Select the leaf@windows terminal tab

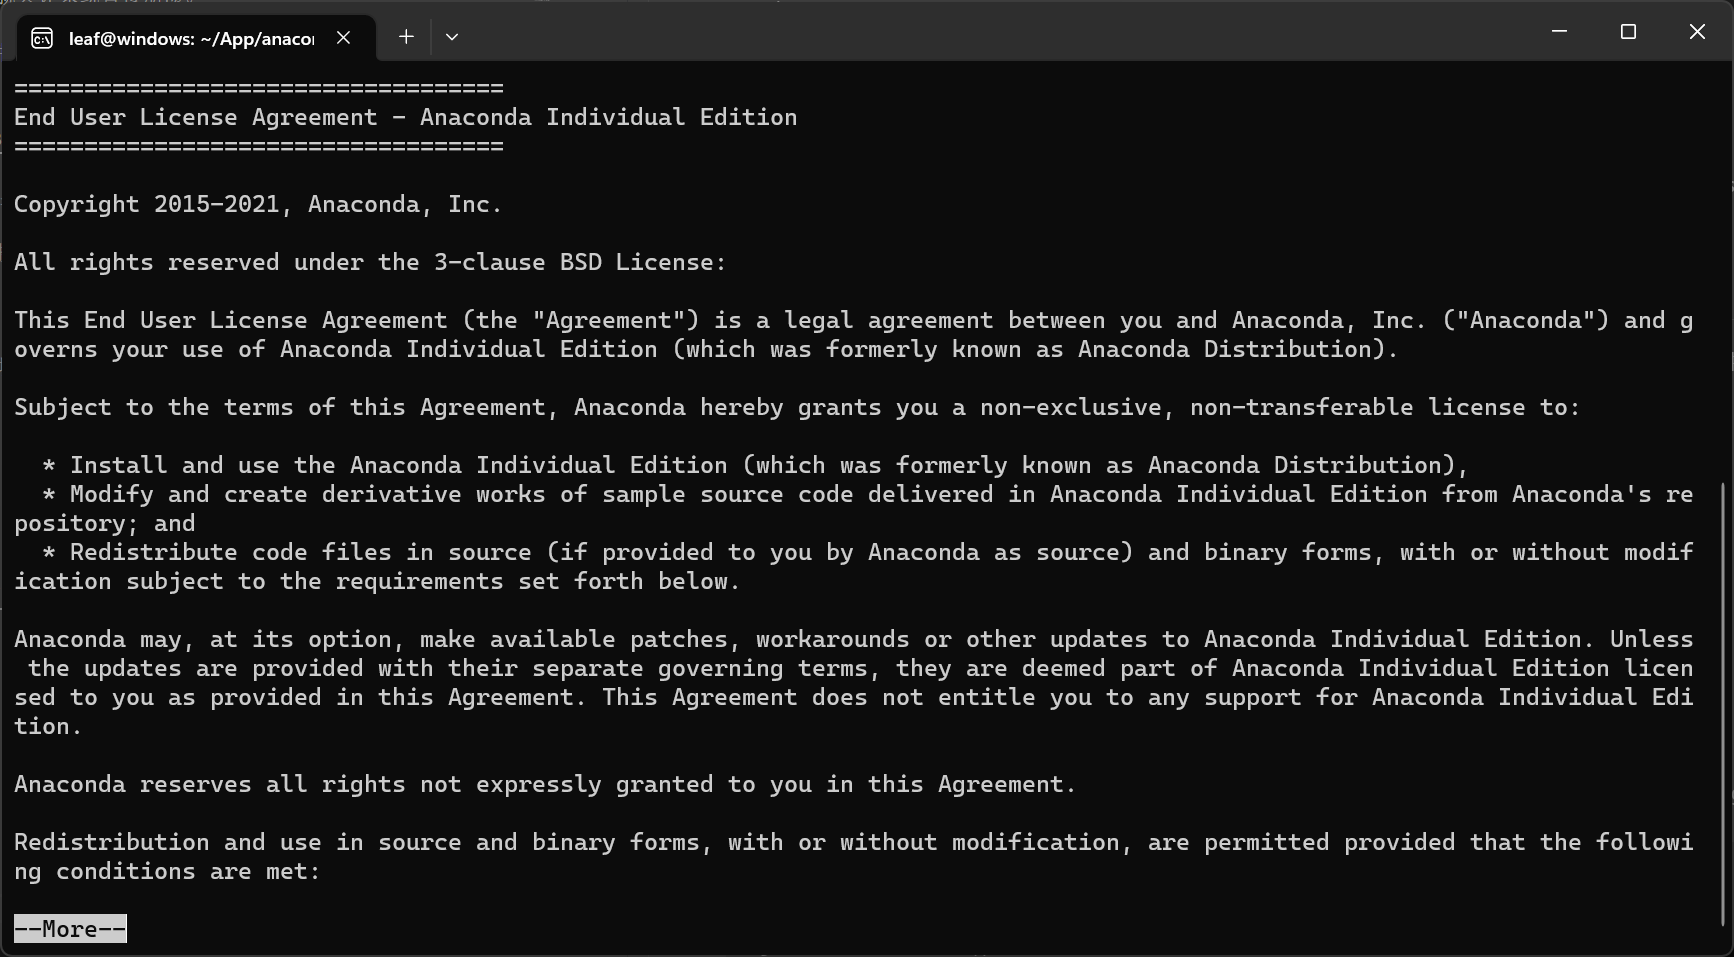[x=196, y=38]
